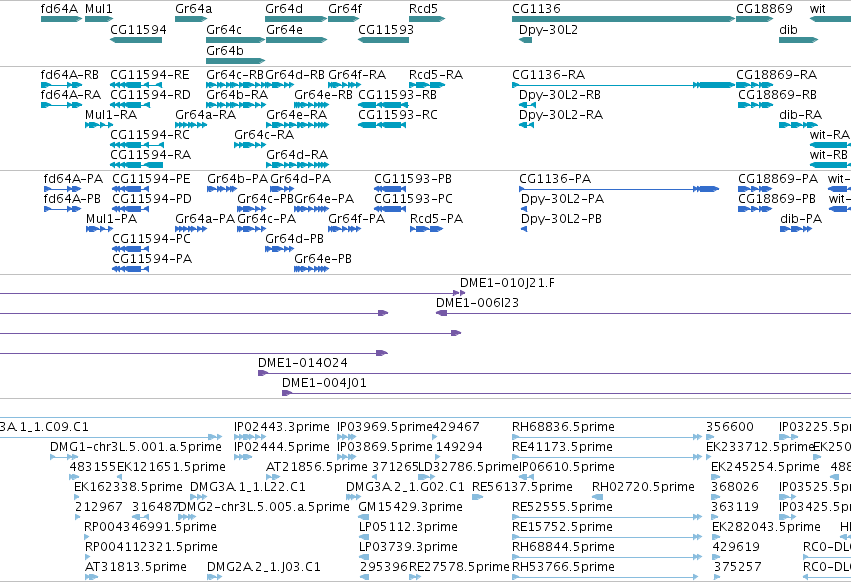Open the Gr64b gene feature
The height and width of the screenshot is (582, 851).
coord(236,61)
